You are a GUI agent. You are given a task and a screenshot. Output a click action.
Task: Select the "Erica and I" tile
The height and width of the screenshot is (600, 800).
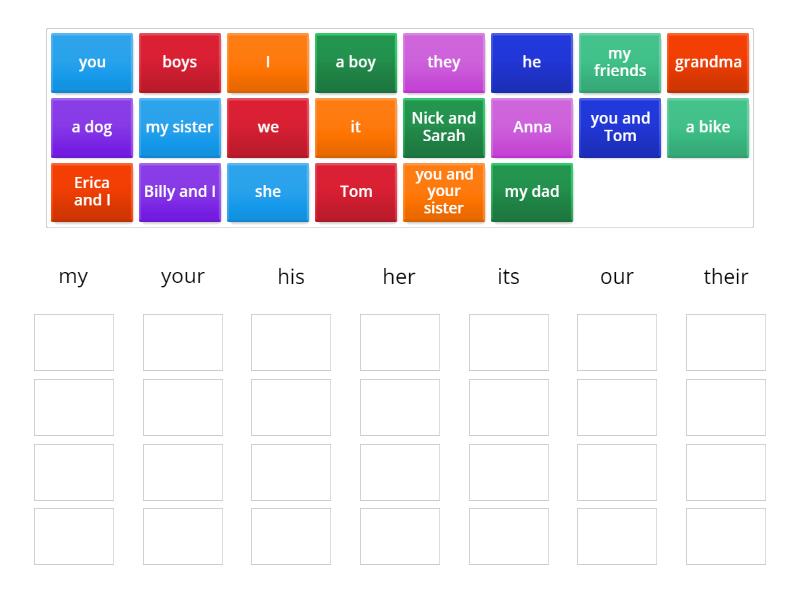91,191
